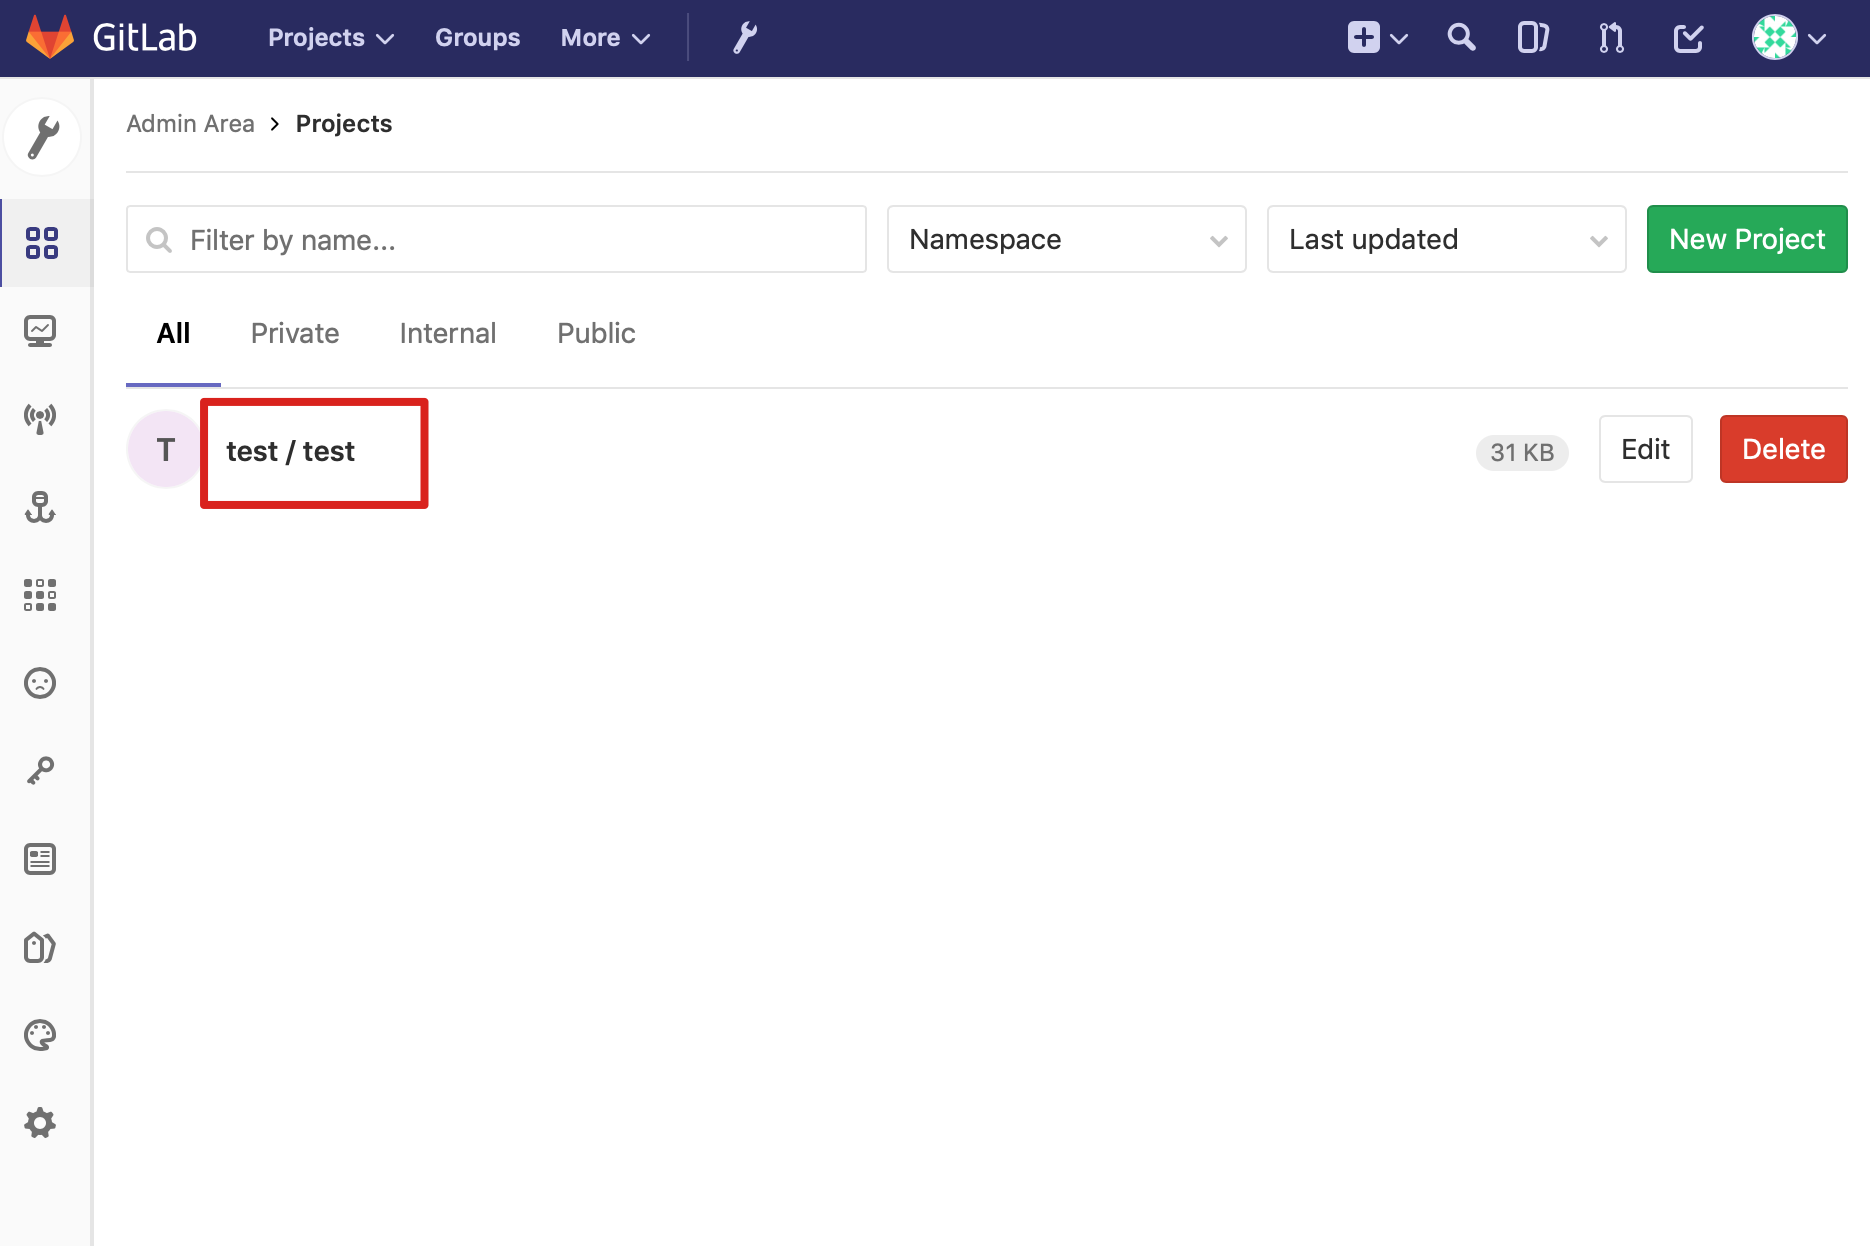Viewport: 1870px width, 1246px height.
Task: Switch to the Internal tab
Action: [x=447, y=334]
